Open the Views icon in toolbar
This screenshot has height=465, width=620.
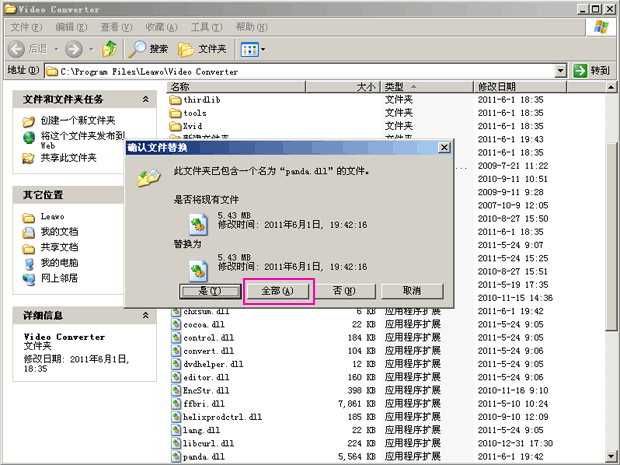point(250,49)
